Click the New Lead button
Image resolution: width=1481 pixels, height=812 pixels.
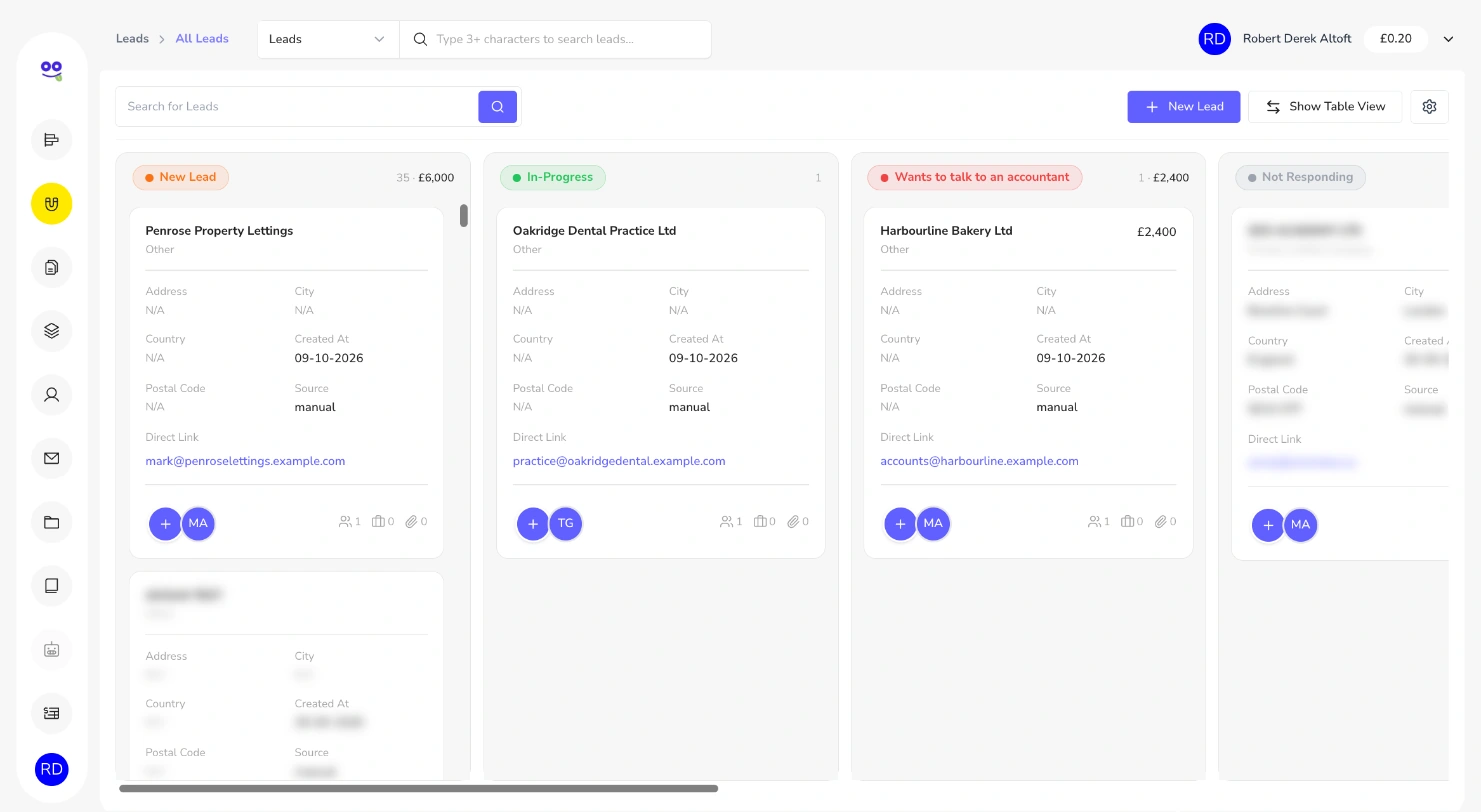(x=1184, y=107)
